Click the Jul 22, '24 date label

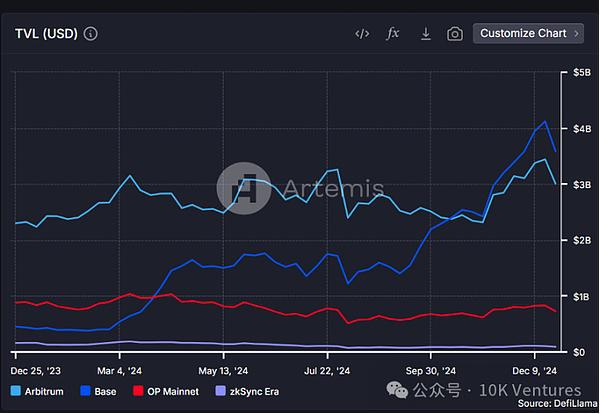[x=327, y=371]
